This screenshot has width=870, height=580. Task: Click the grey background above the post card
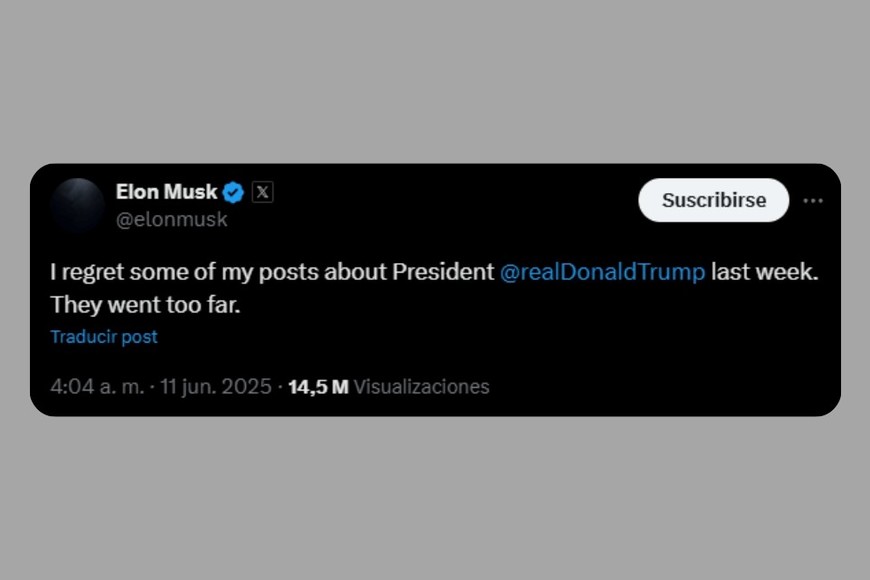point(435,80)
